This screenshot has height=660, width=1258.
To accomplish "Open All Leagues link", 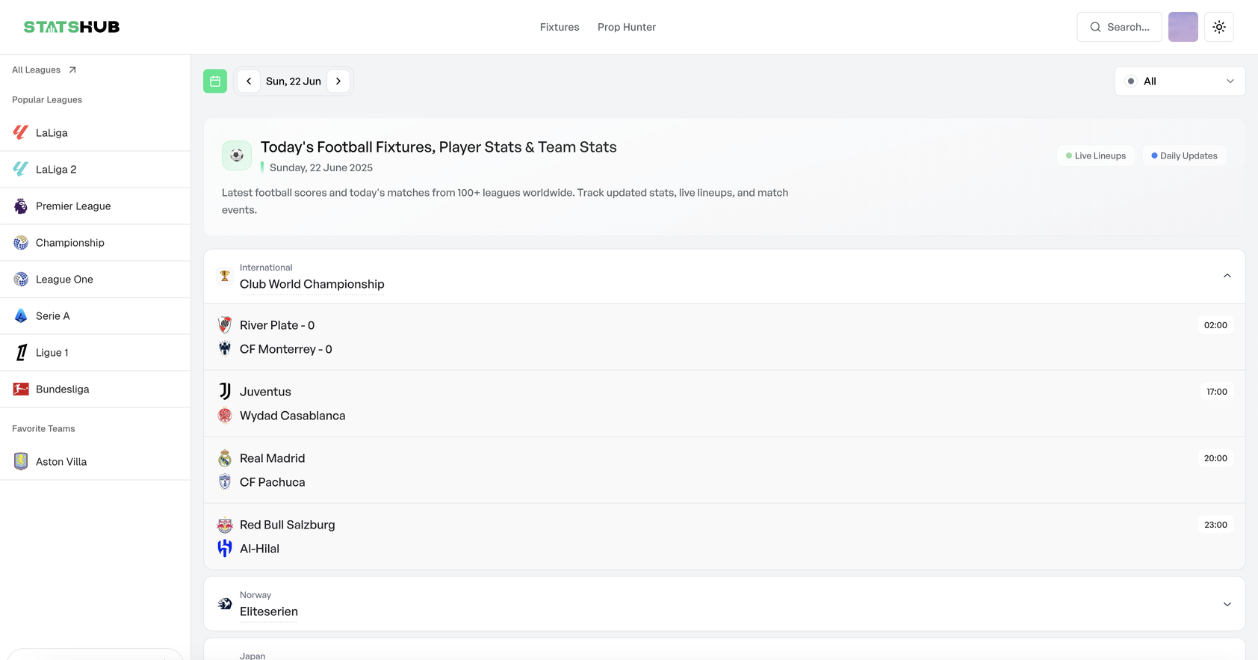I will [44, 70].
